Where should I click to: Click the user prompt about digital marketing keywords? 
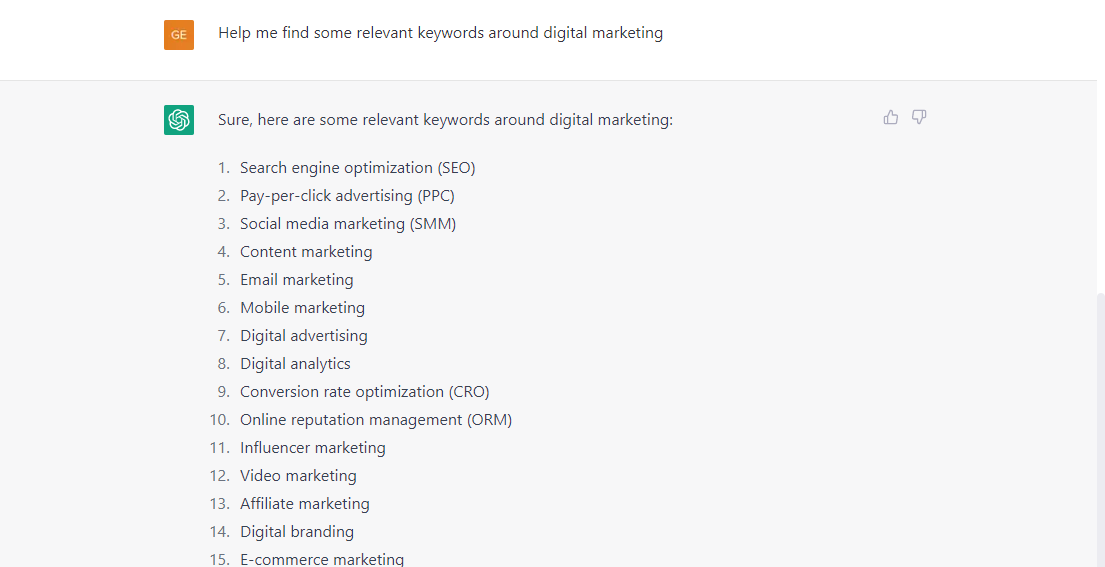(440, 33)
